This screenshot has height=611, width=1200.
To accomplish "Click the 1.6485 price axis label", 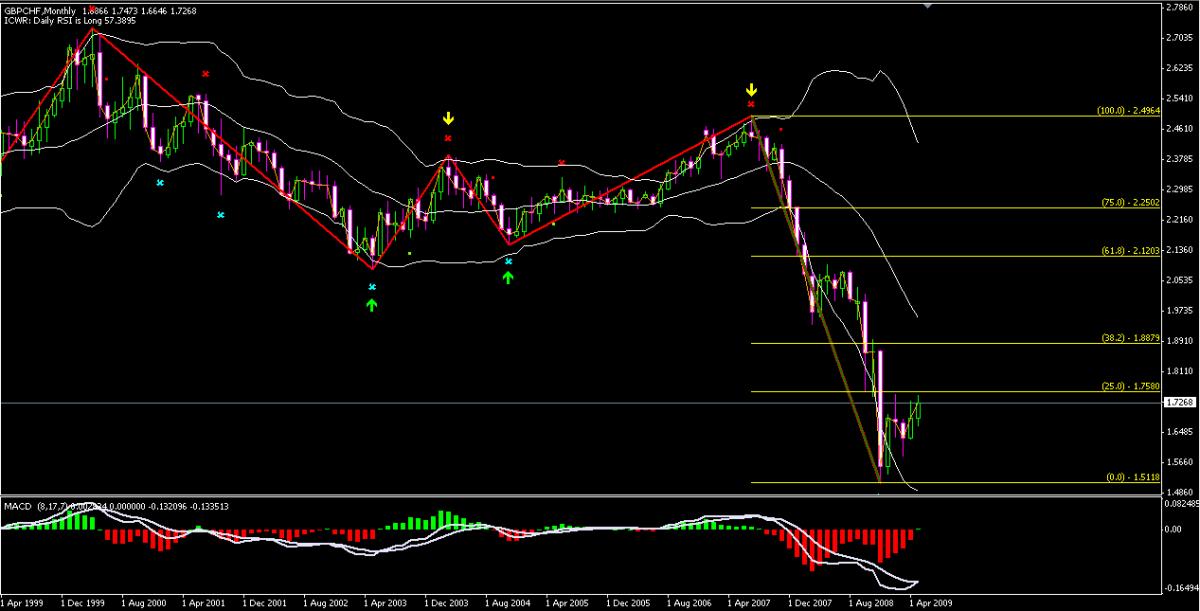I will [1180, 432].
